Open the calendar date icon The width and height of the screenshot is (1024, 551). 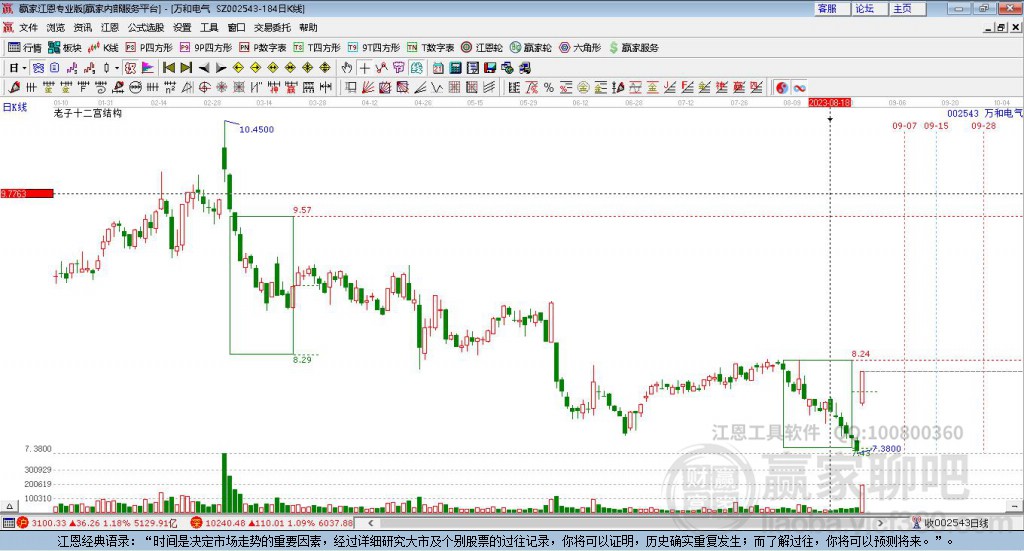438,68
